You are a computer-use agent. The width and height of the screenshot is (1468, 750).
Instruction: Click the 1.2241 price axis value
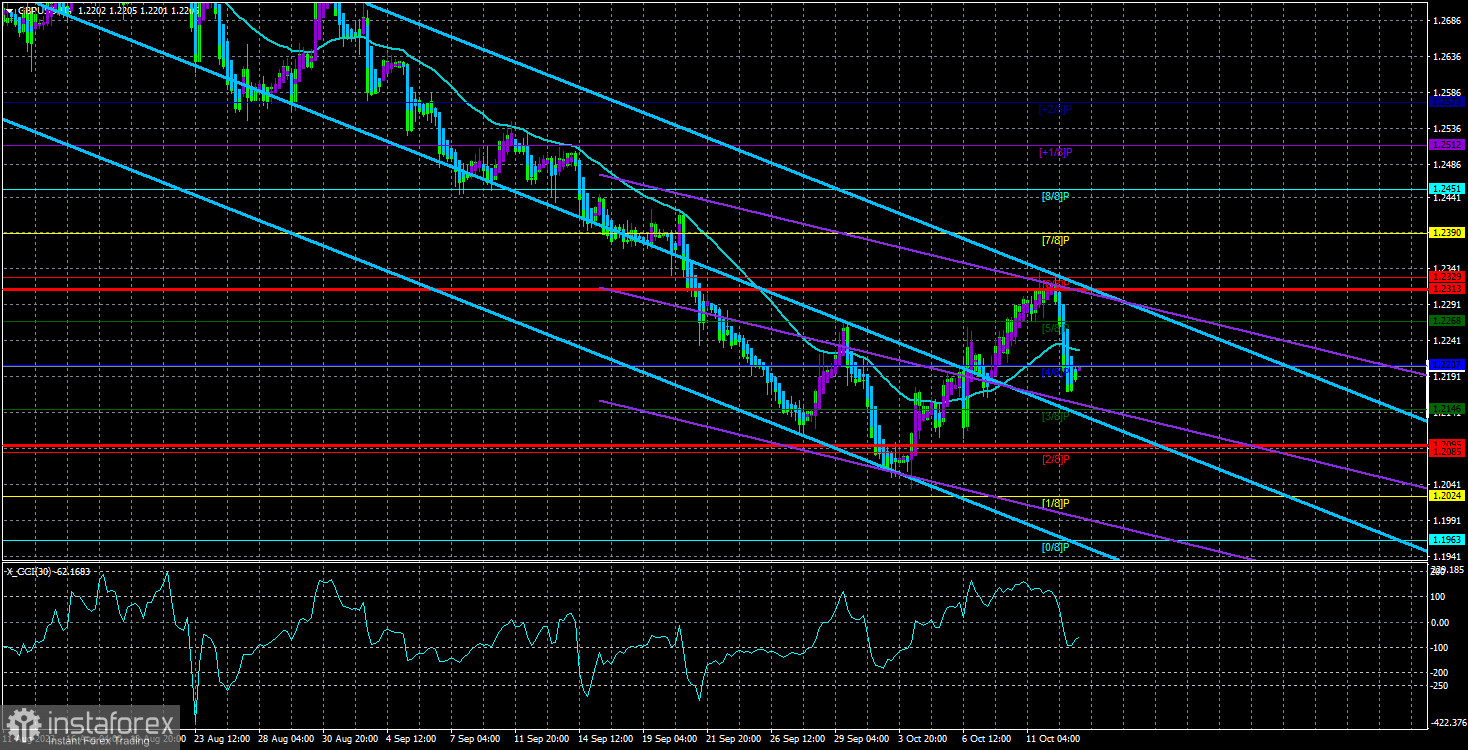(x=1447, y=340)
